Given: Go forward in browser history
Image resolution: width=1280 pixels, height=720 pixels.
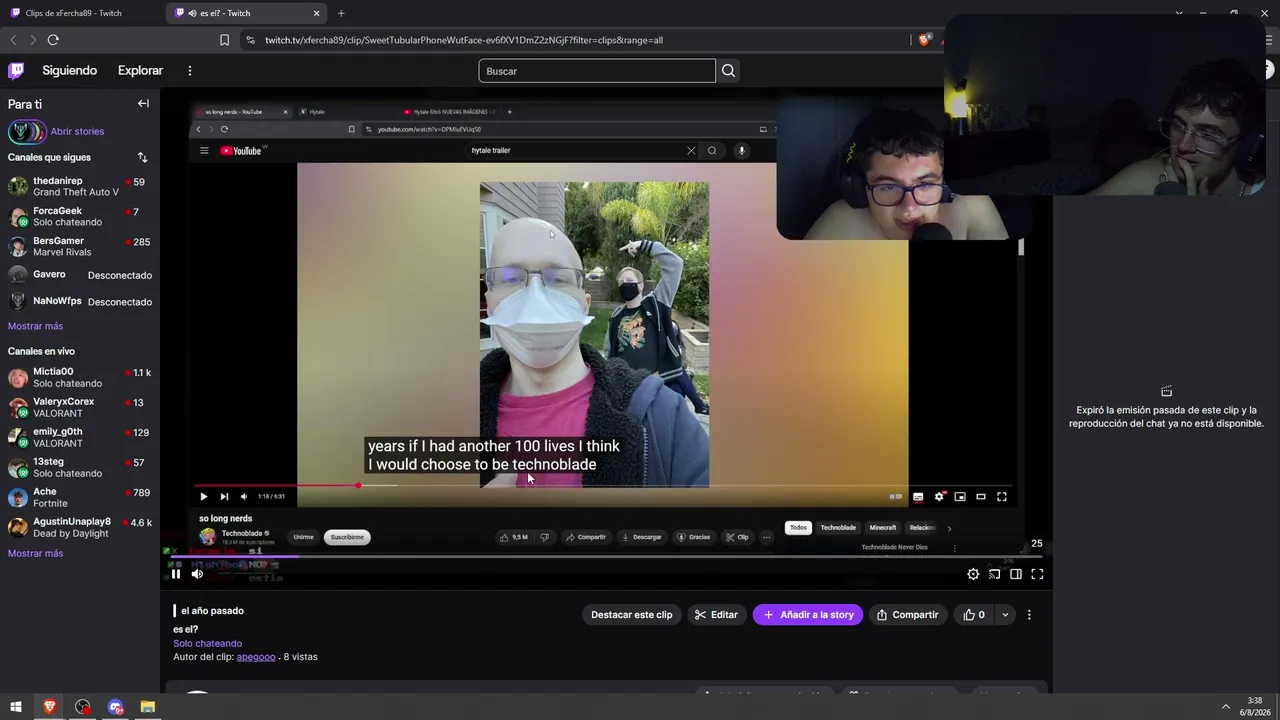Looking at the screenshot, I should pyautogui.click(x=33, y=40).
